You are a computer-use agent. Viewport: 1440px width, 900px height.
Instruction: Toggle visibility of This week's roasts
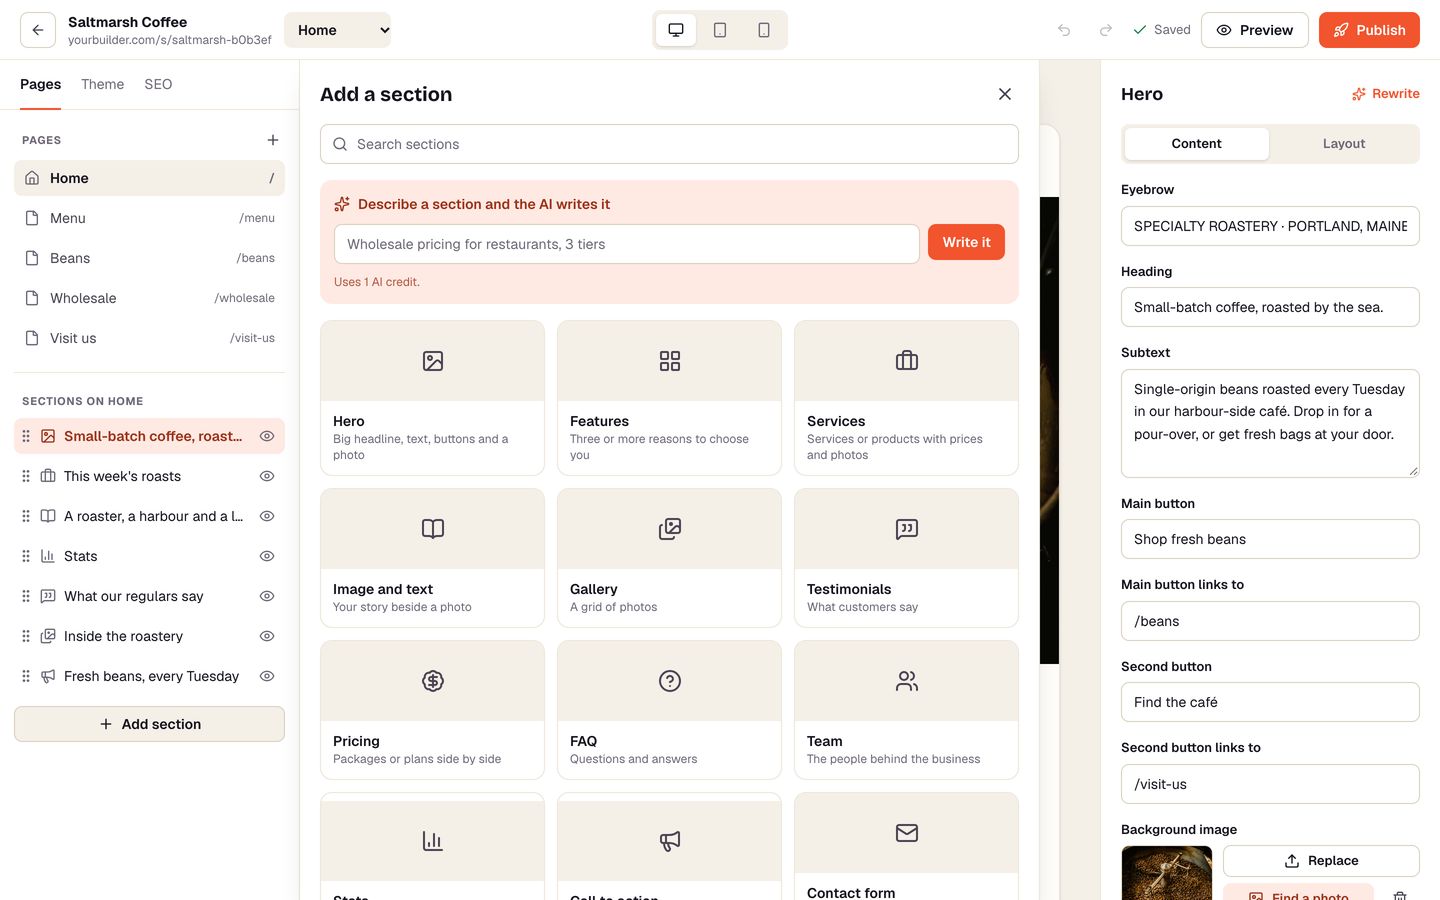click(267, 476)
